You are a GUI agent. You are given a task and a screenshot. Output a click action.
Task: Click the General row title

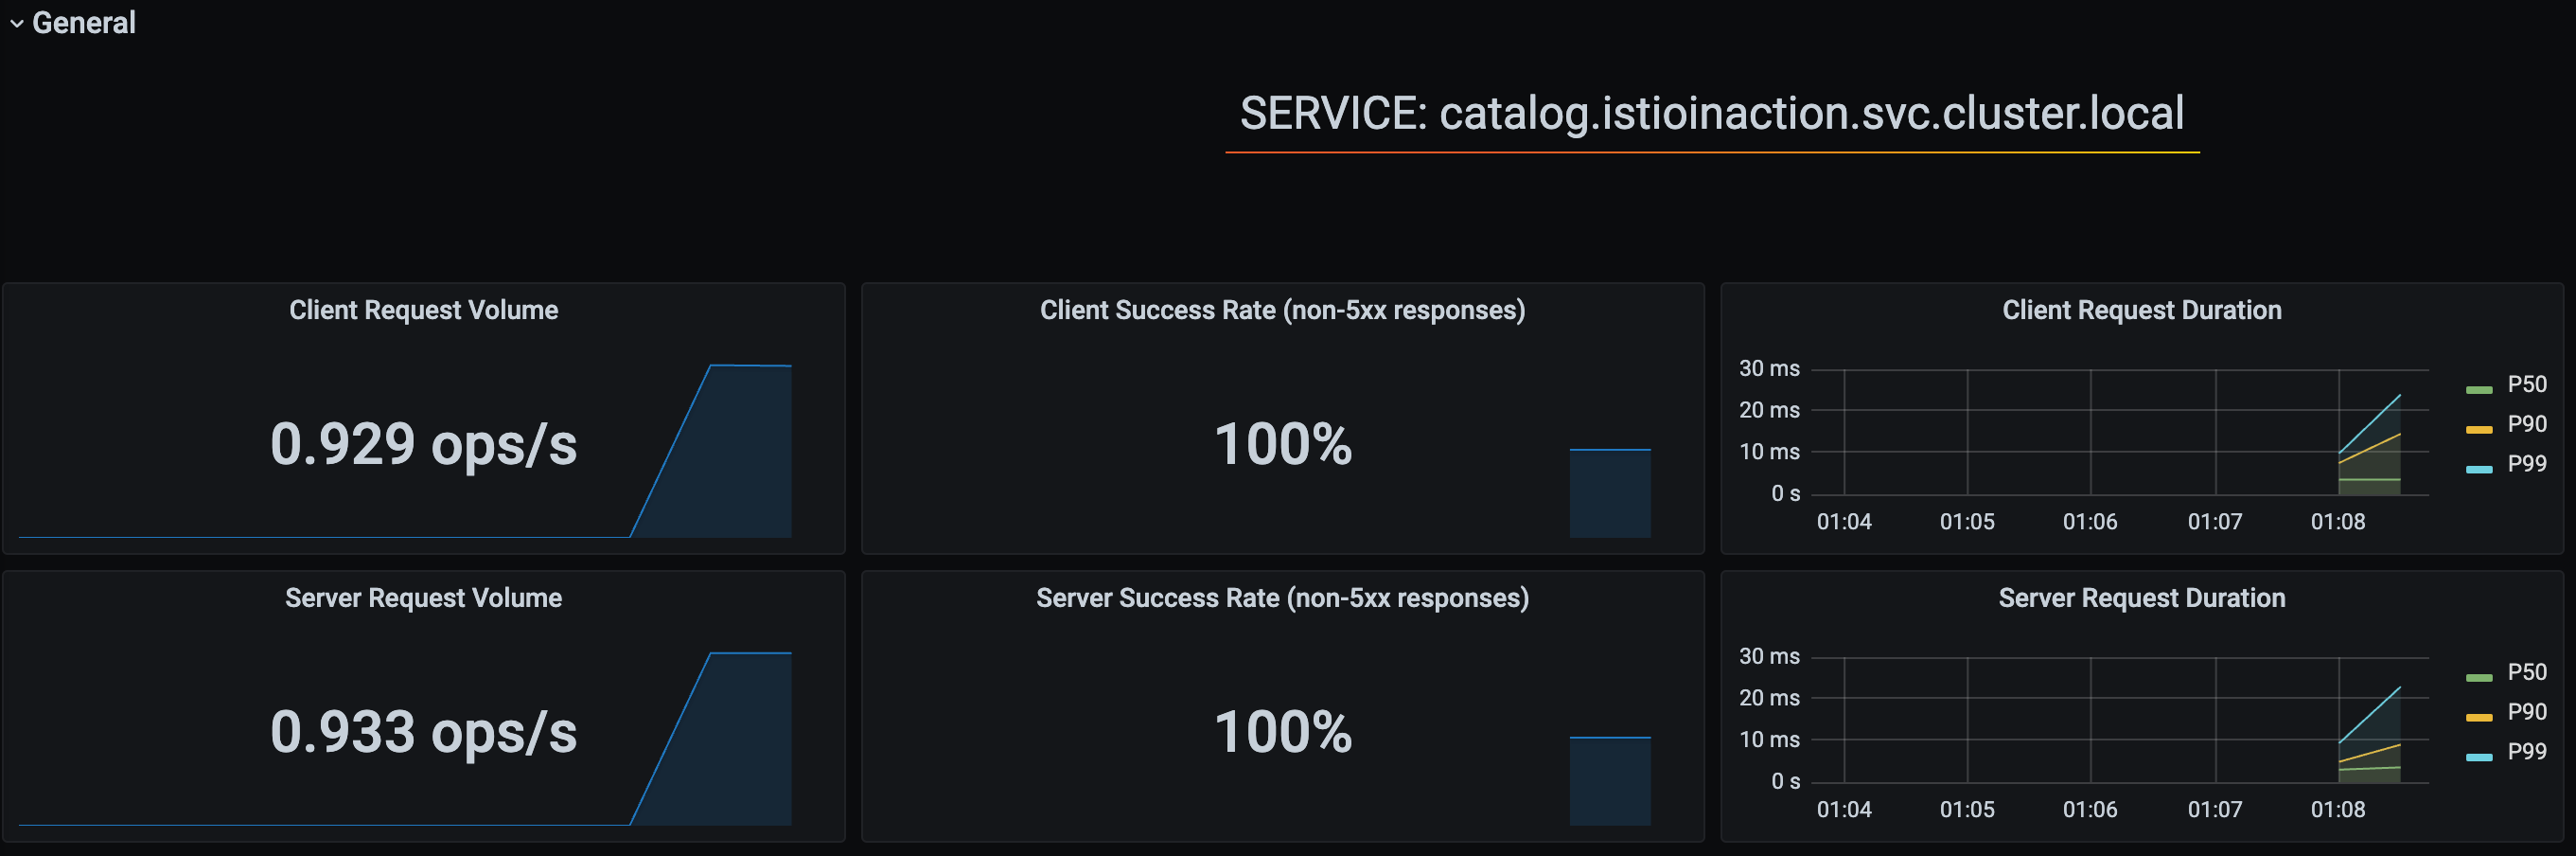84,23
